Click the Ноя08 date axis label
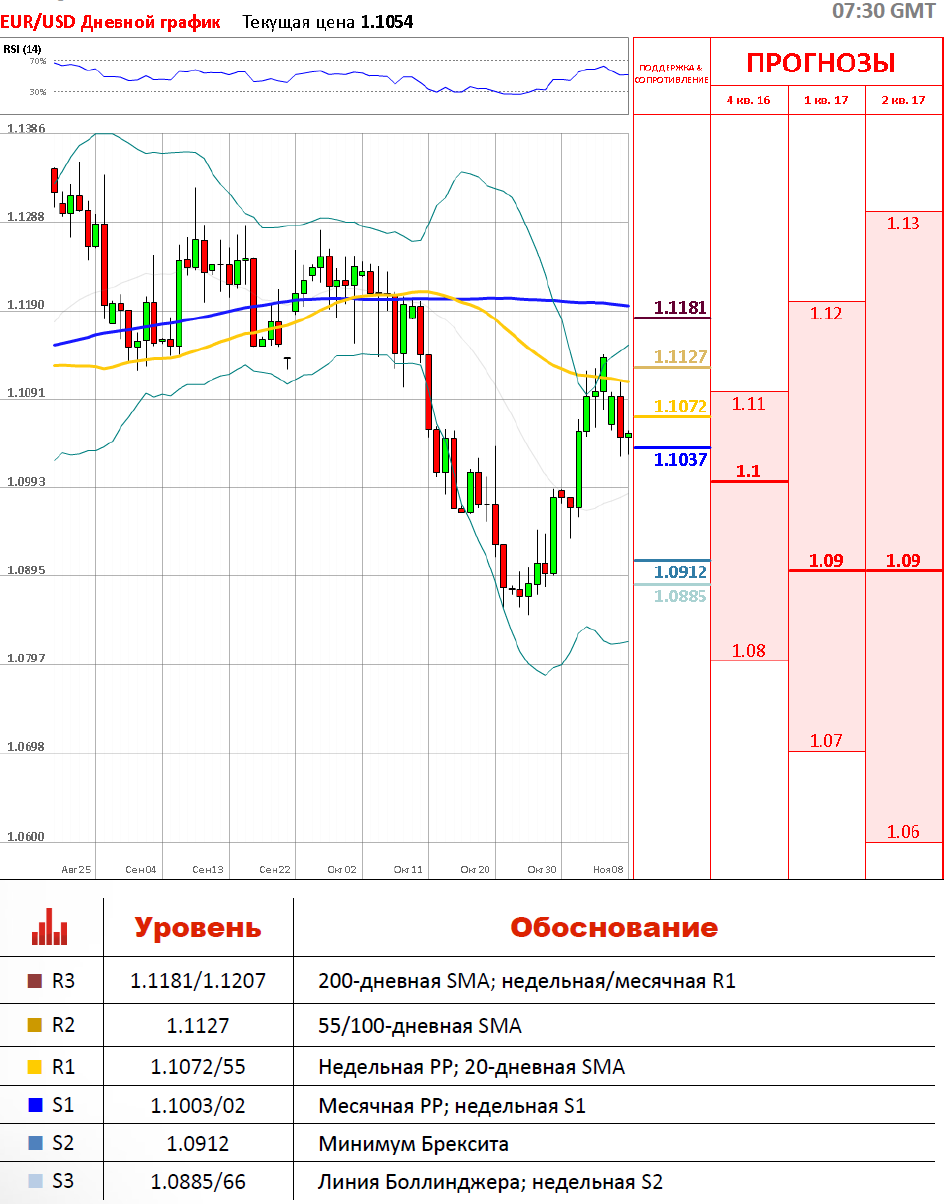The image size is (949, 1204). pyautogui.click(x=608, y=870)
